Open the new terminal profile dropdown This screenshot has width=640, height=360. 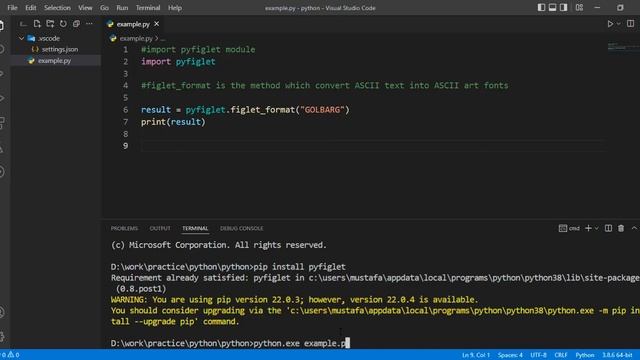click(597, 228)
